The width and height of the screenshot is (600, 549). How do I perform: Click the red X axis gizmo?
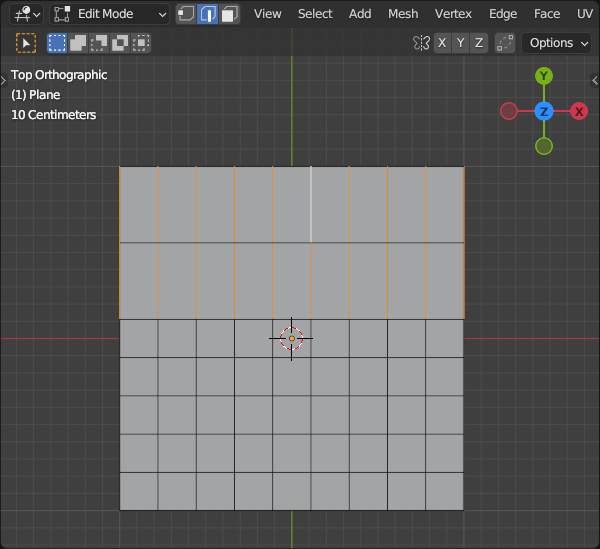[x=579, y=111]
